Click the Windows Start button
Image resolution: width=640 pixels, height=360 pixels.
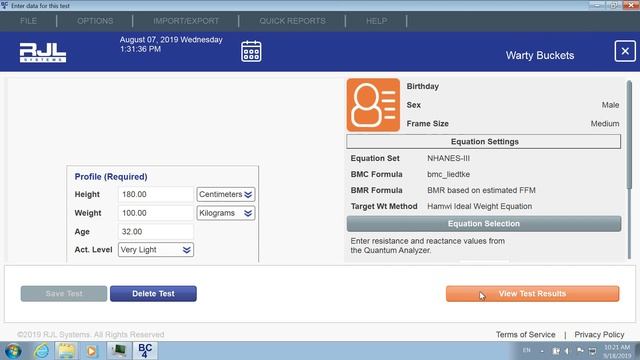[x=13, y=351]
